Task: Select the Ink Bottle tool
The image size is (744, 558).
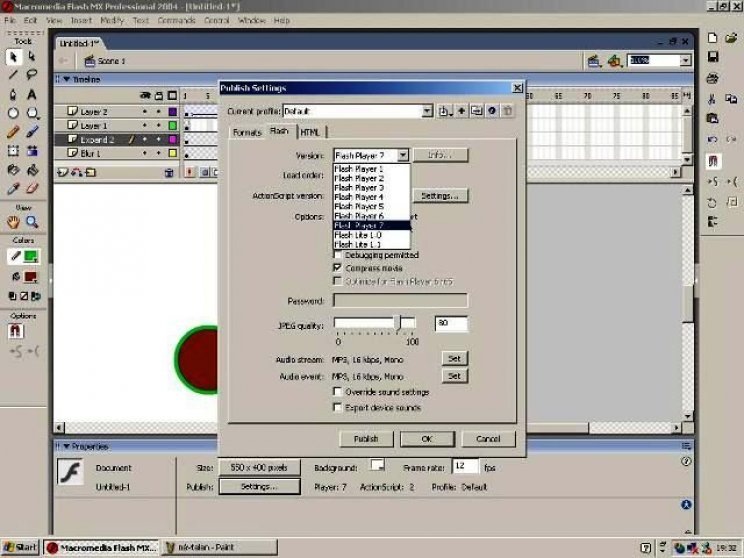Action: [13, 170]
